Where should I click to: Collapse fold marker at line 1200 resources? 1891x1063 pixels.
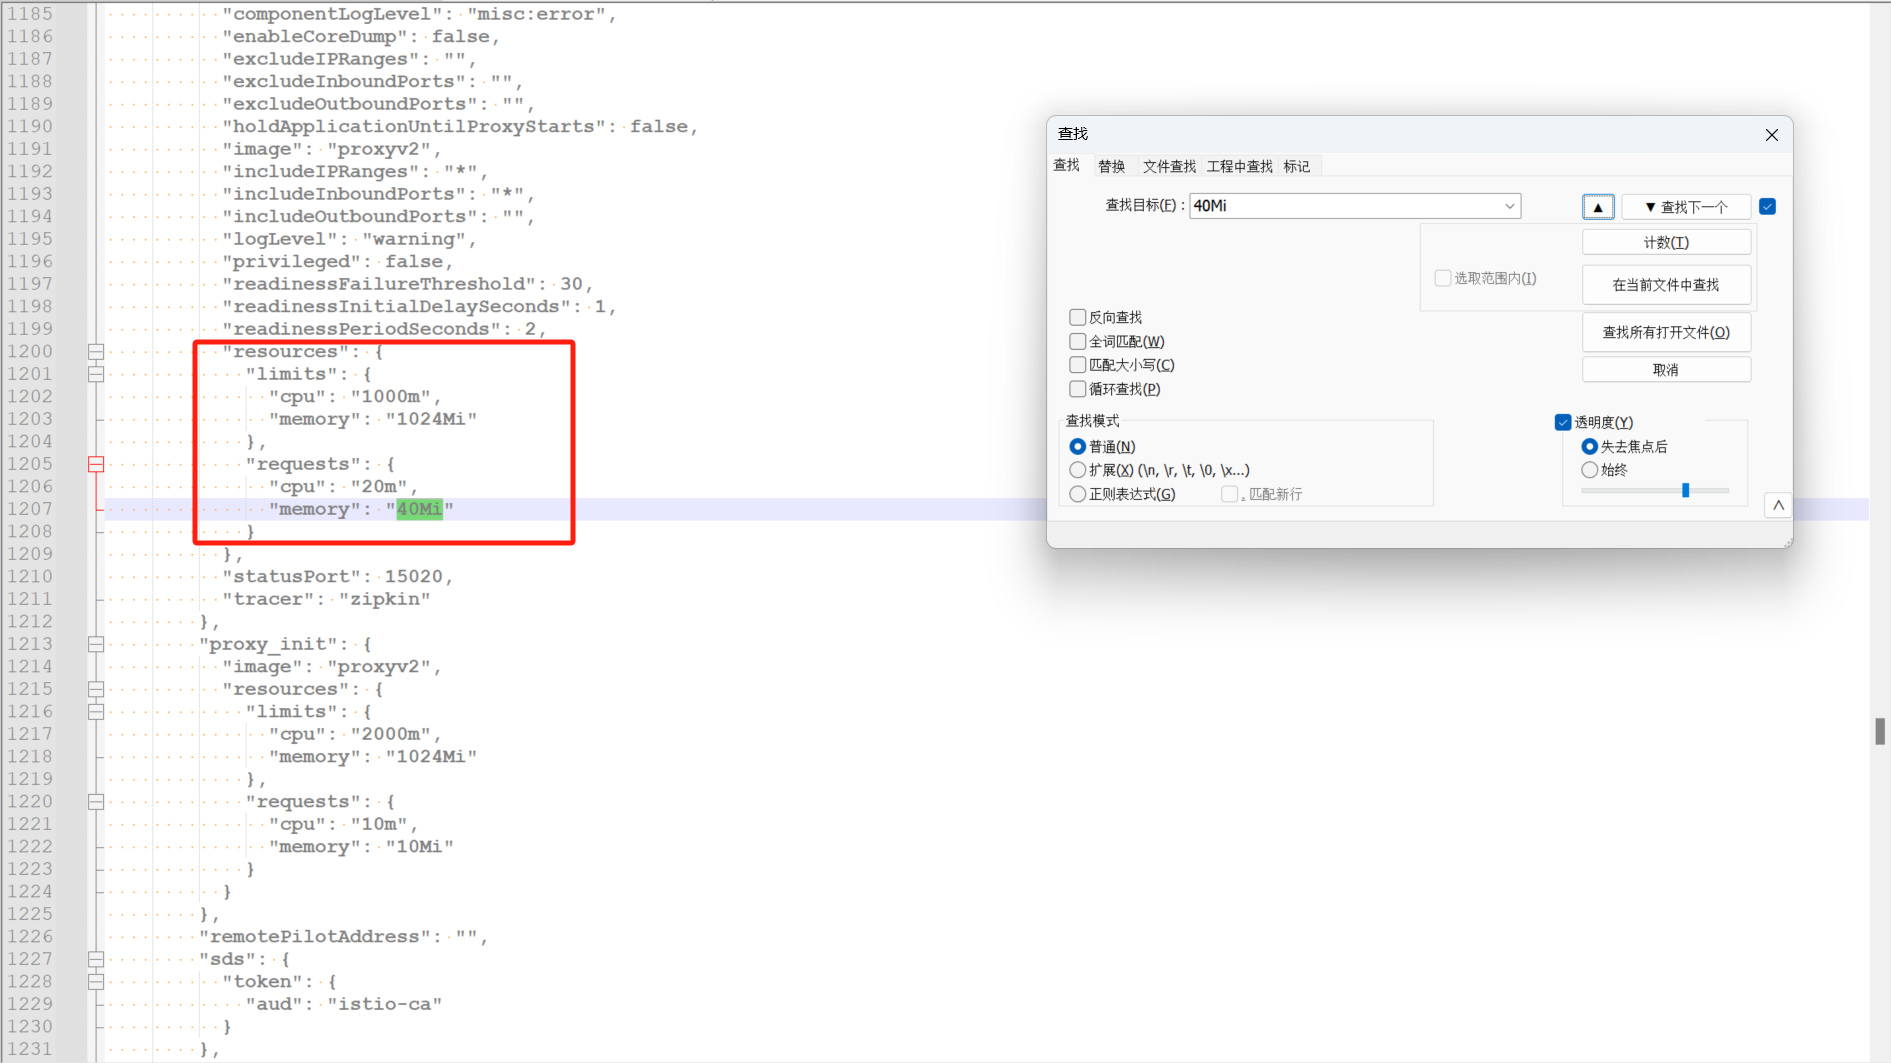click(x=96, y=352)
